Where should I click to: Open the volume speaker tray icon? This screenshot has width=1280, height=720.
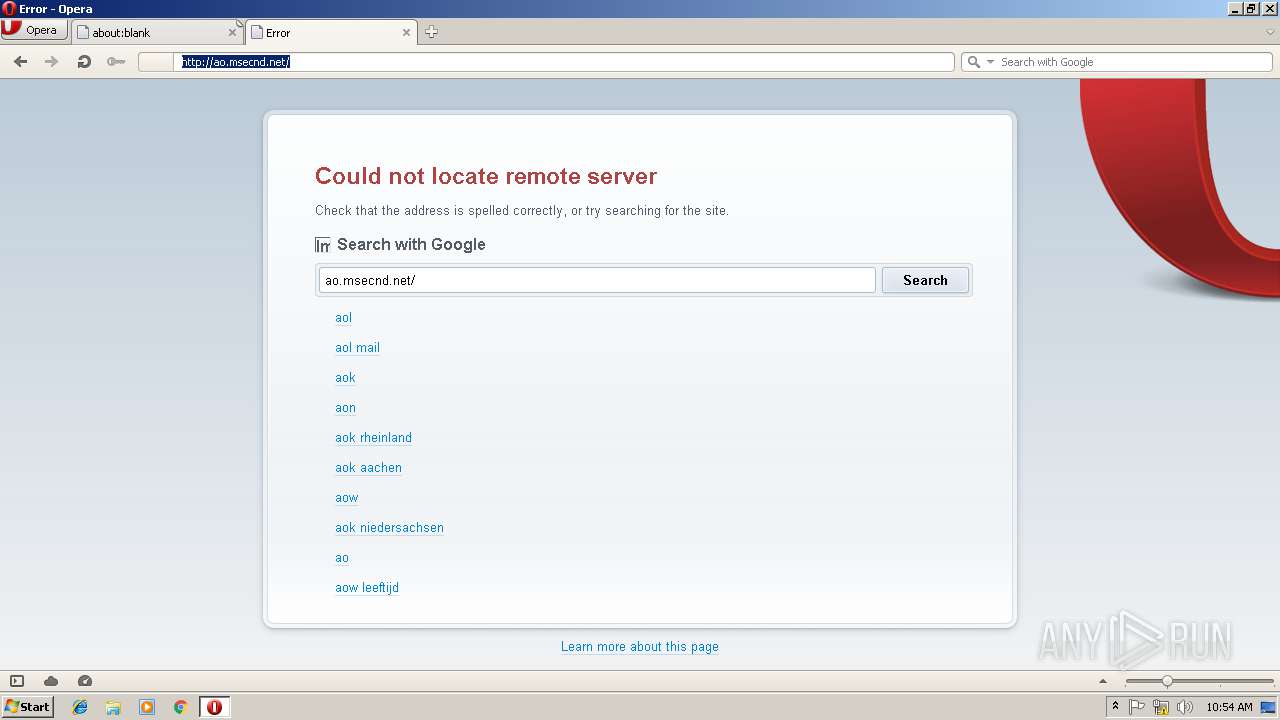(1185, 707)
